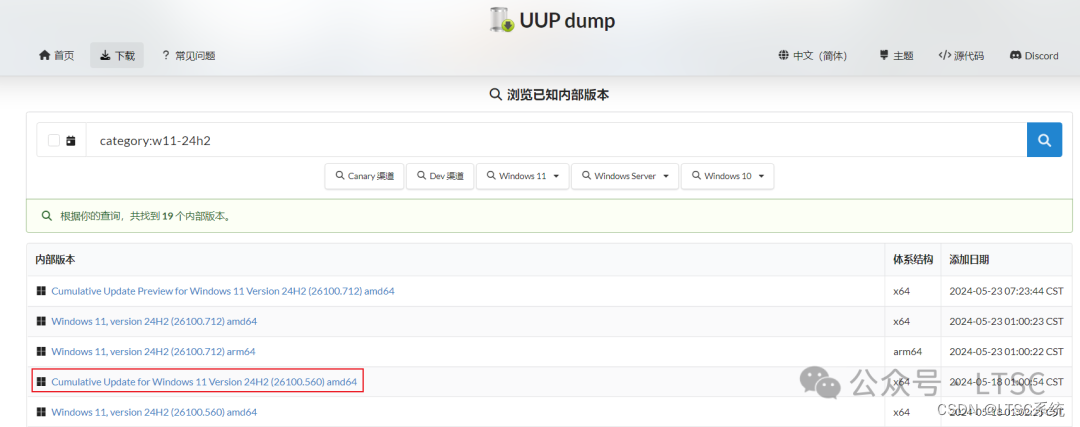The width and height of the screenshot is (1080, 427).
Task: Expand the Windows 11 dropdown
Action: point(522,176)
